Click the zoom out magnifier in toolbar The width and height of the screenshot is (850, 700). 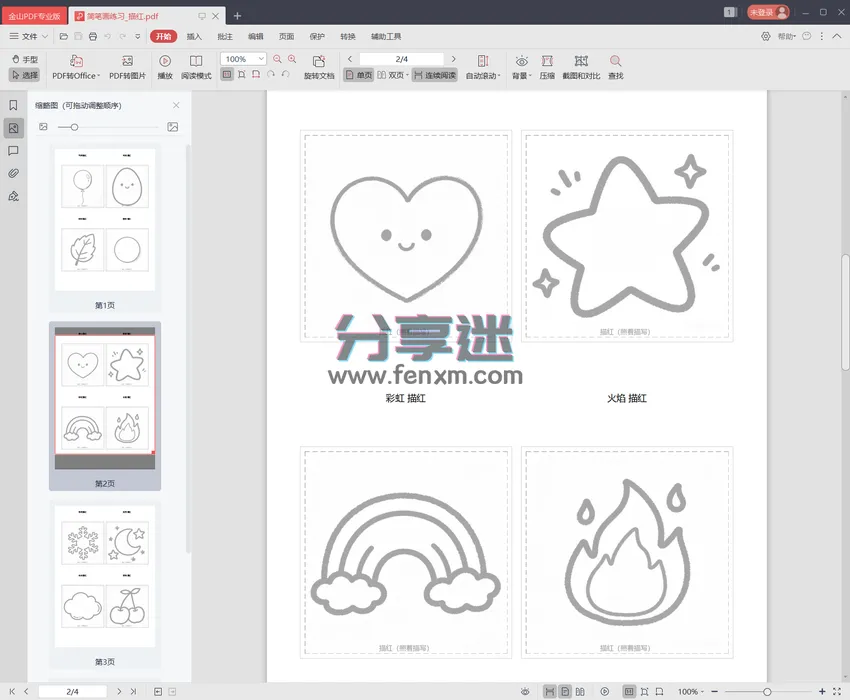pos(277,59)
